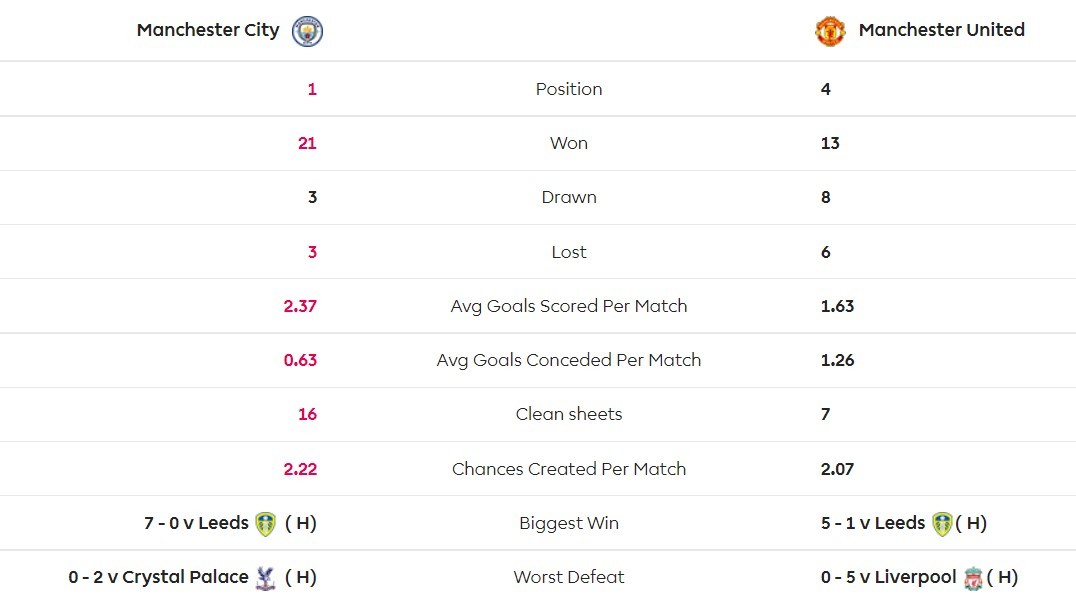Open the Manchester United team name

(x=941, y=30)
